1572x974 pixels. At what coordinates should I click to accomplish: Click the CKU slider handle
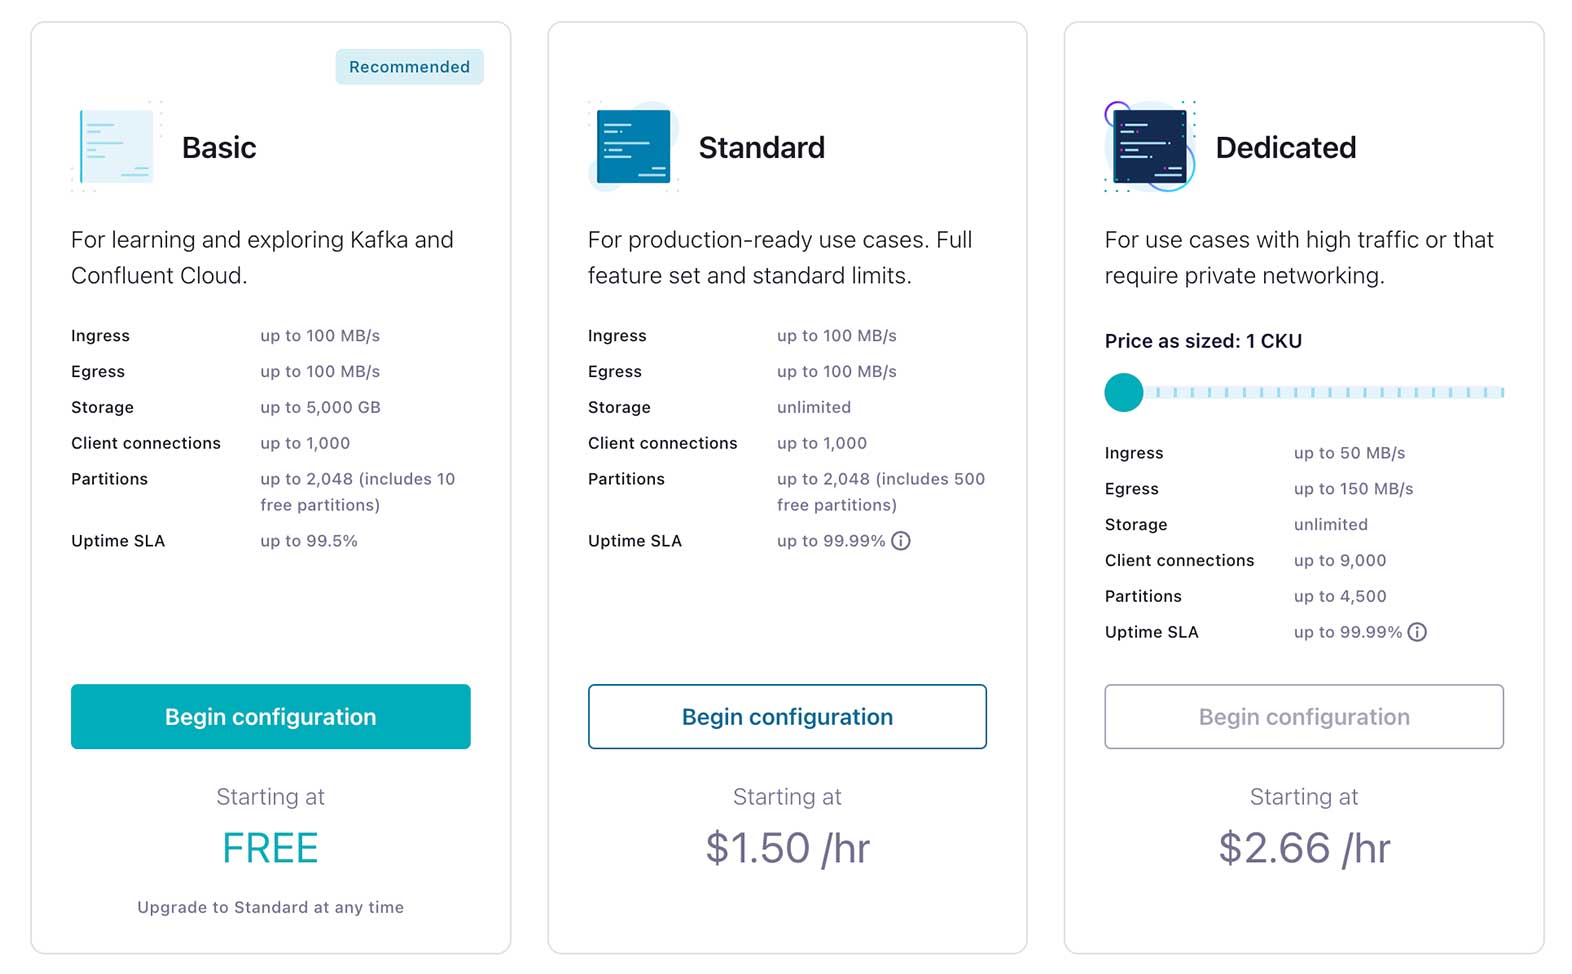pos(1124,392)
